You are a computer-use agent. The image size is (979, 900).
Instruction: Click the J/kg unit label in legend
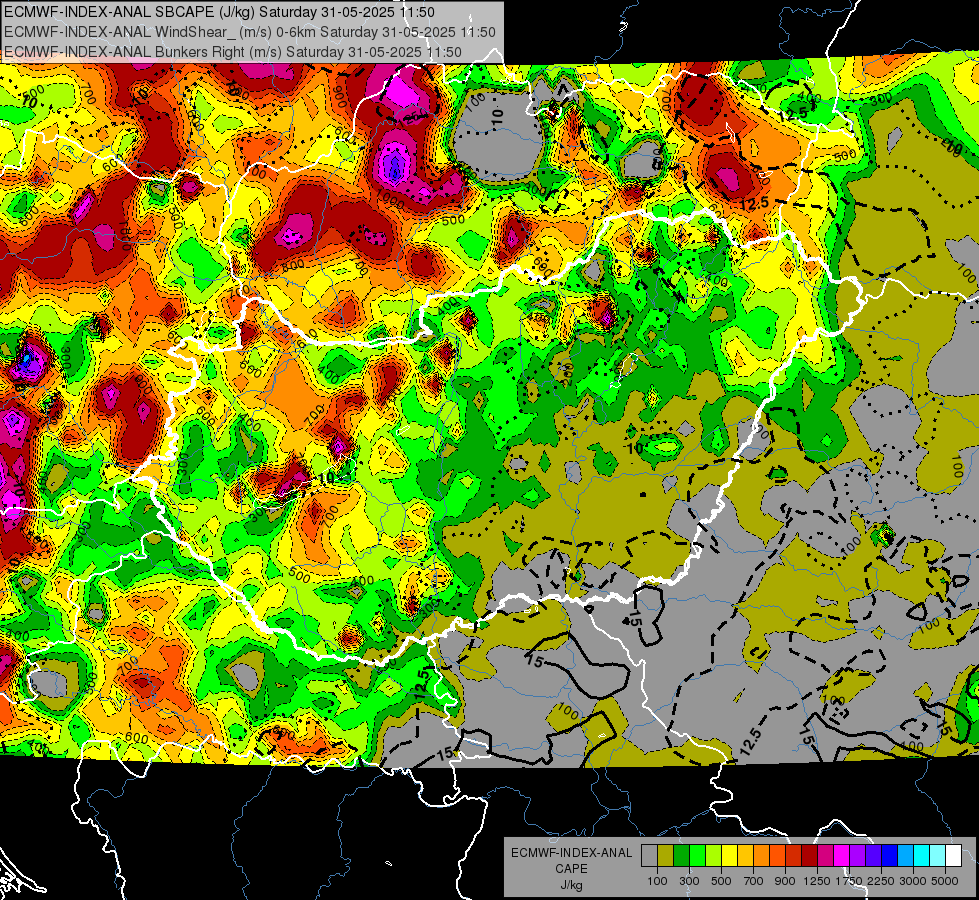pos(571,885)
